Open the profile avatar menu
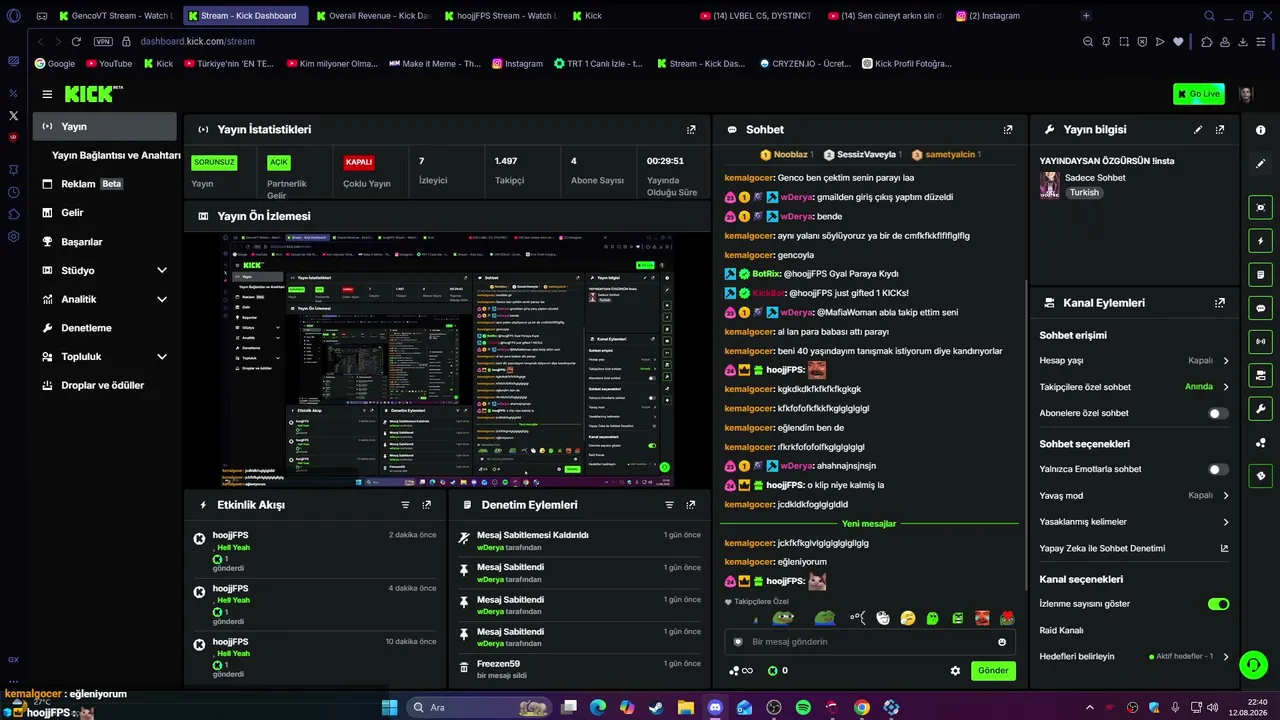The image size is (1280, 720). [x=1246, y=94]
